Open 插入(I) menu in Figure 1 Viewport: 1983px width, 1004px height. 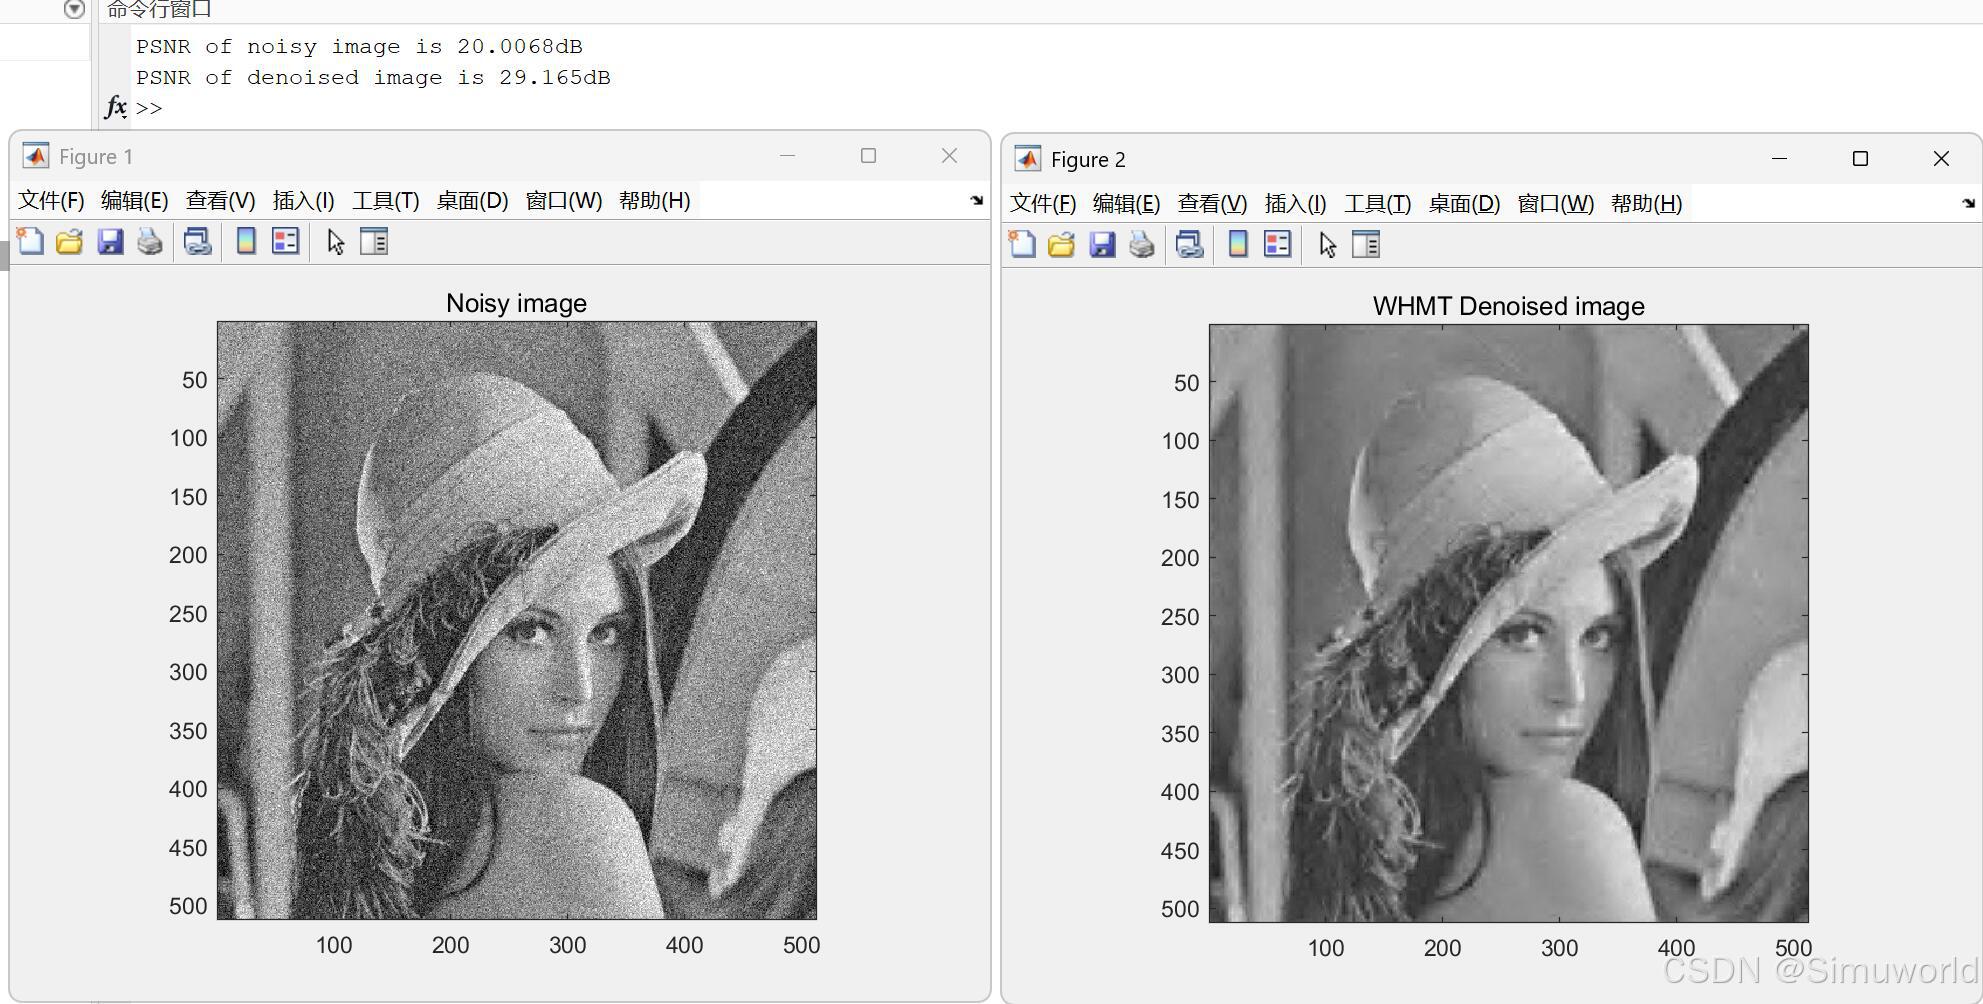tap(303, 200)
